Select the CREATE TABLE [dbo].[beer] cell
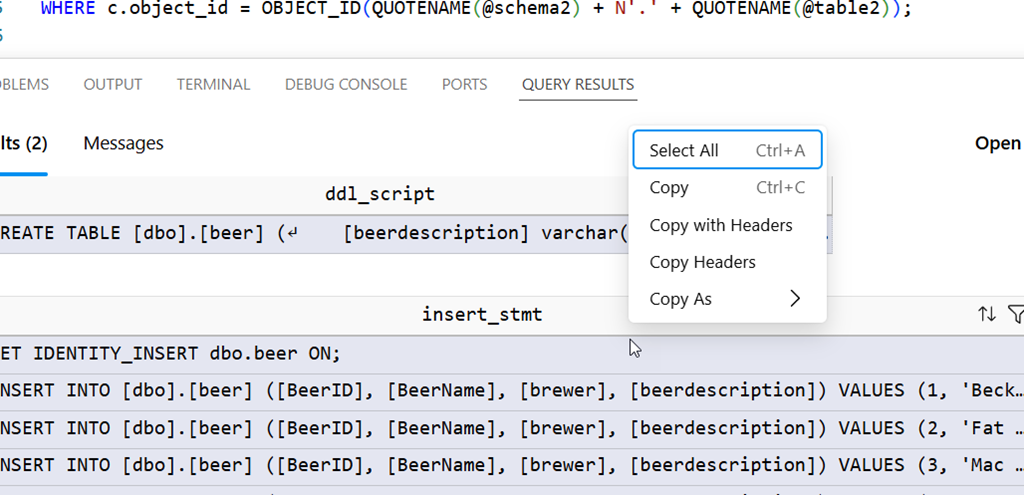Image resolution: width=1024 pixels, height=495 pixels. tap(314, 234)
